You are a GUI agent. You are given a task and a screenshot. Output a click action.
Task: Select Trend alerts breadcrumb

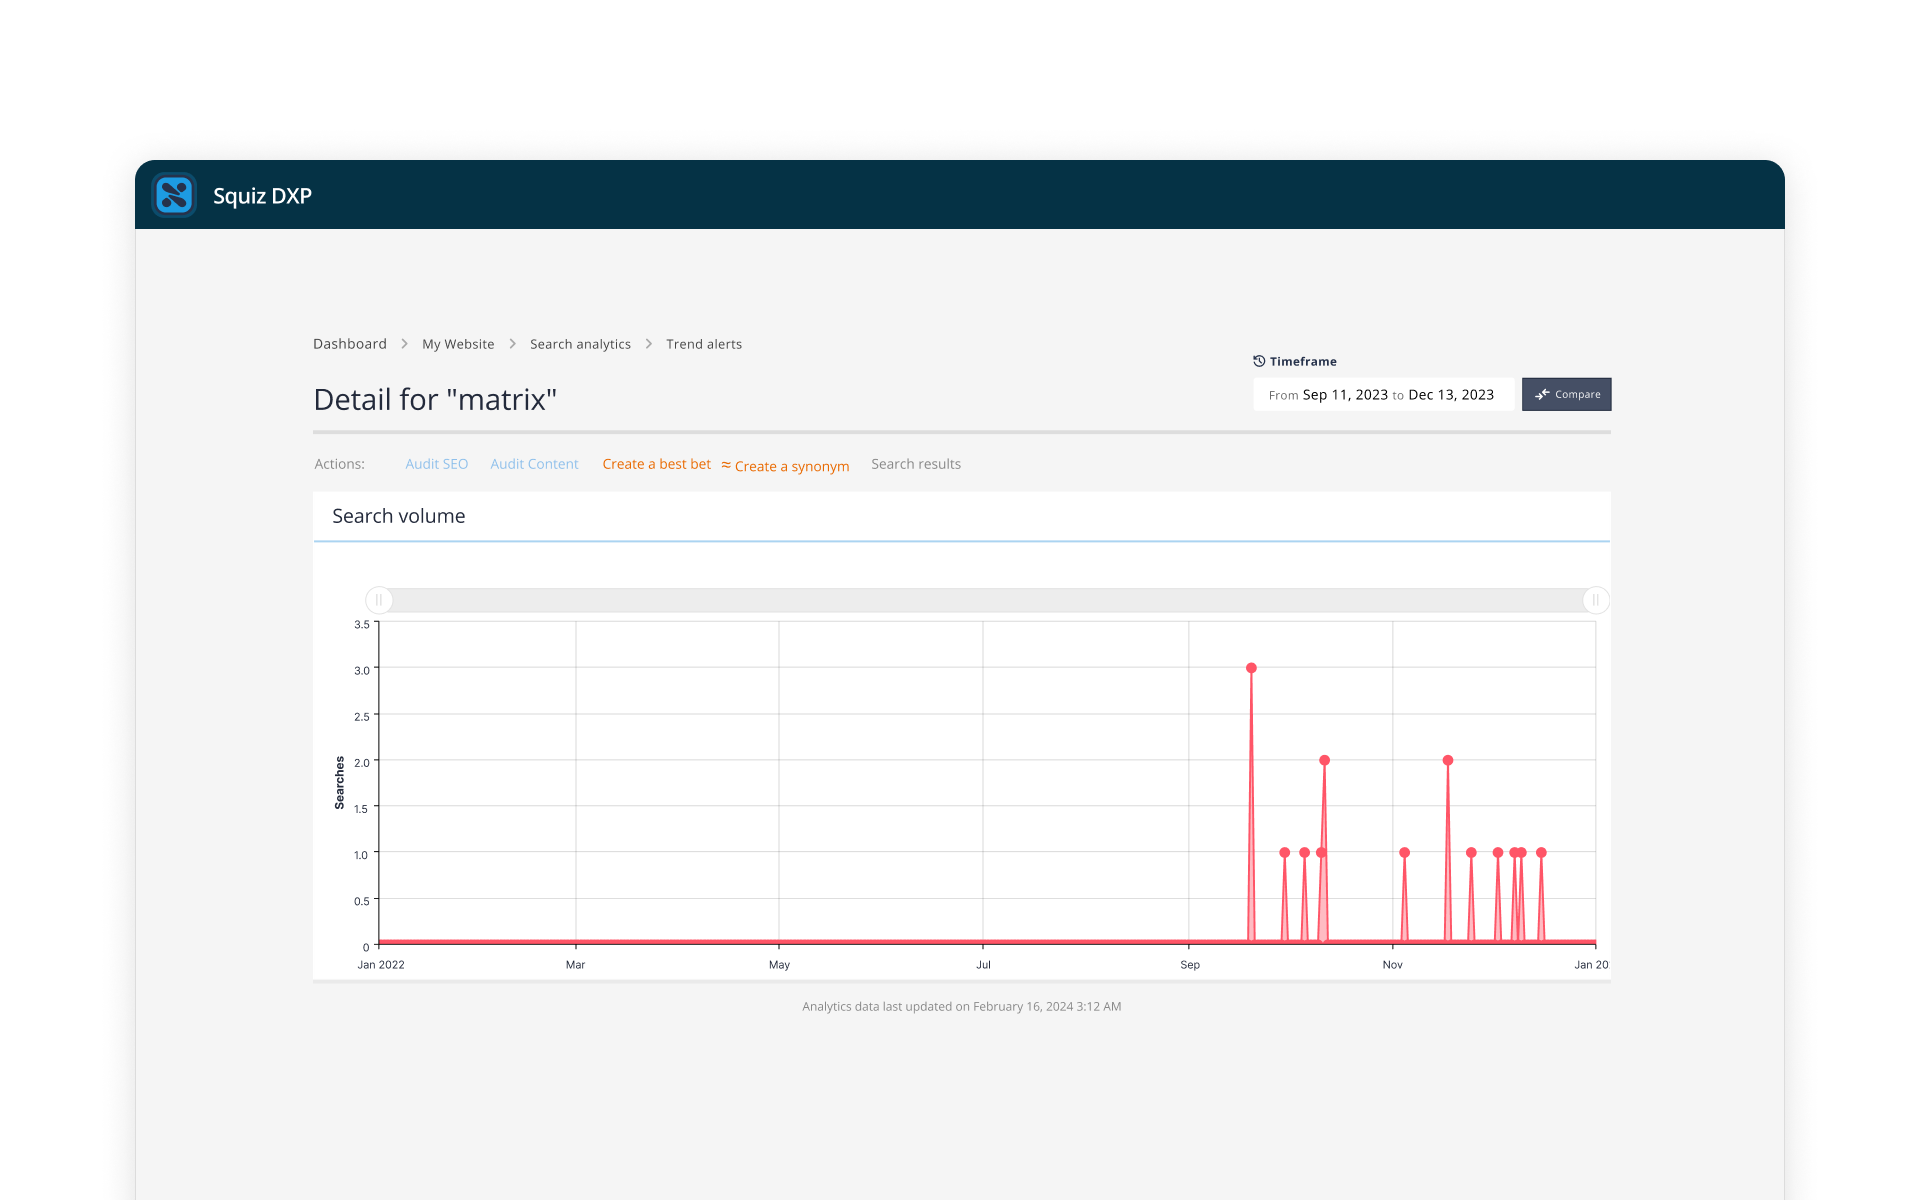704,344
